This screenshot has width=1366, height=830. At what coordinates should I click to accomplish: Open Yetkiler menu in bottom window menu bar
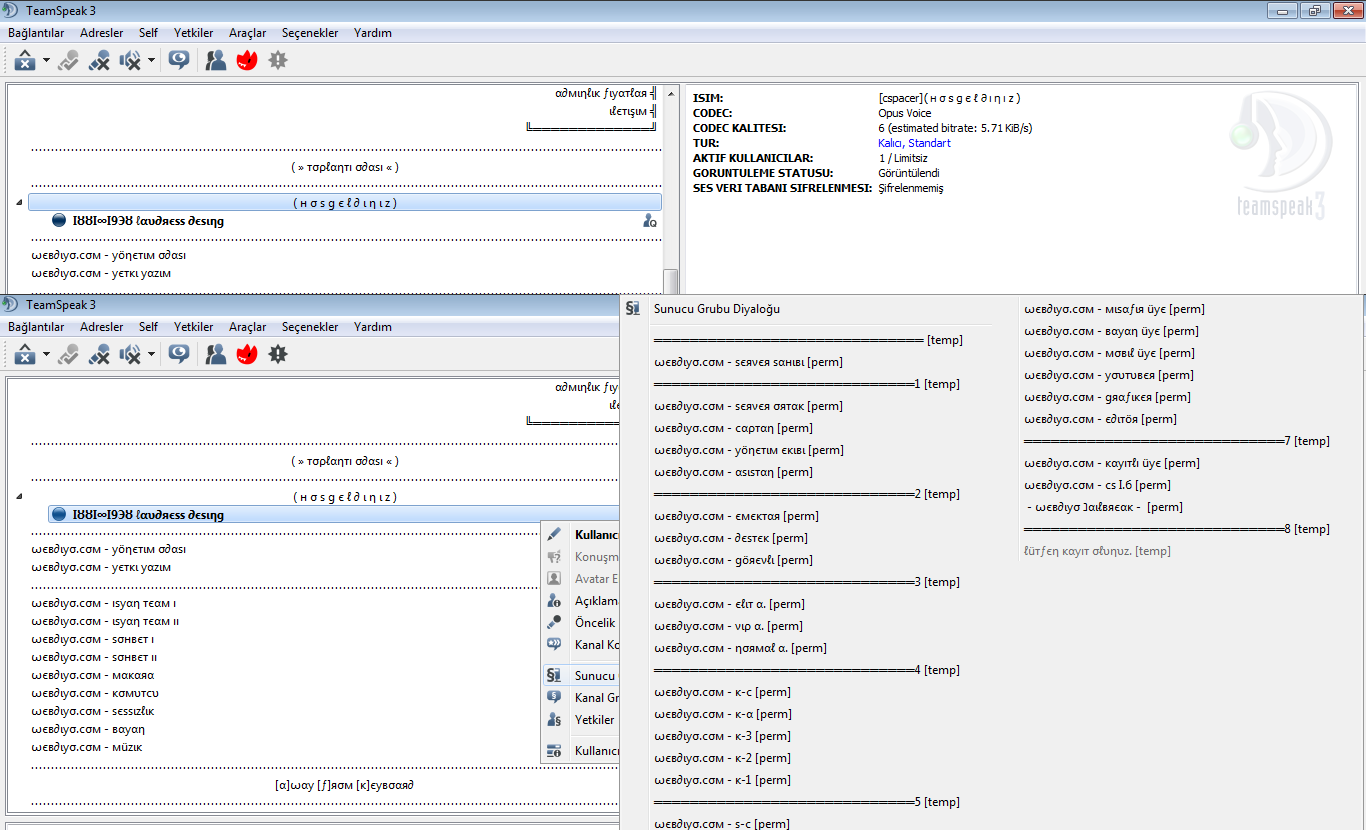point(194,327)
